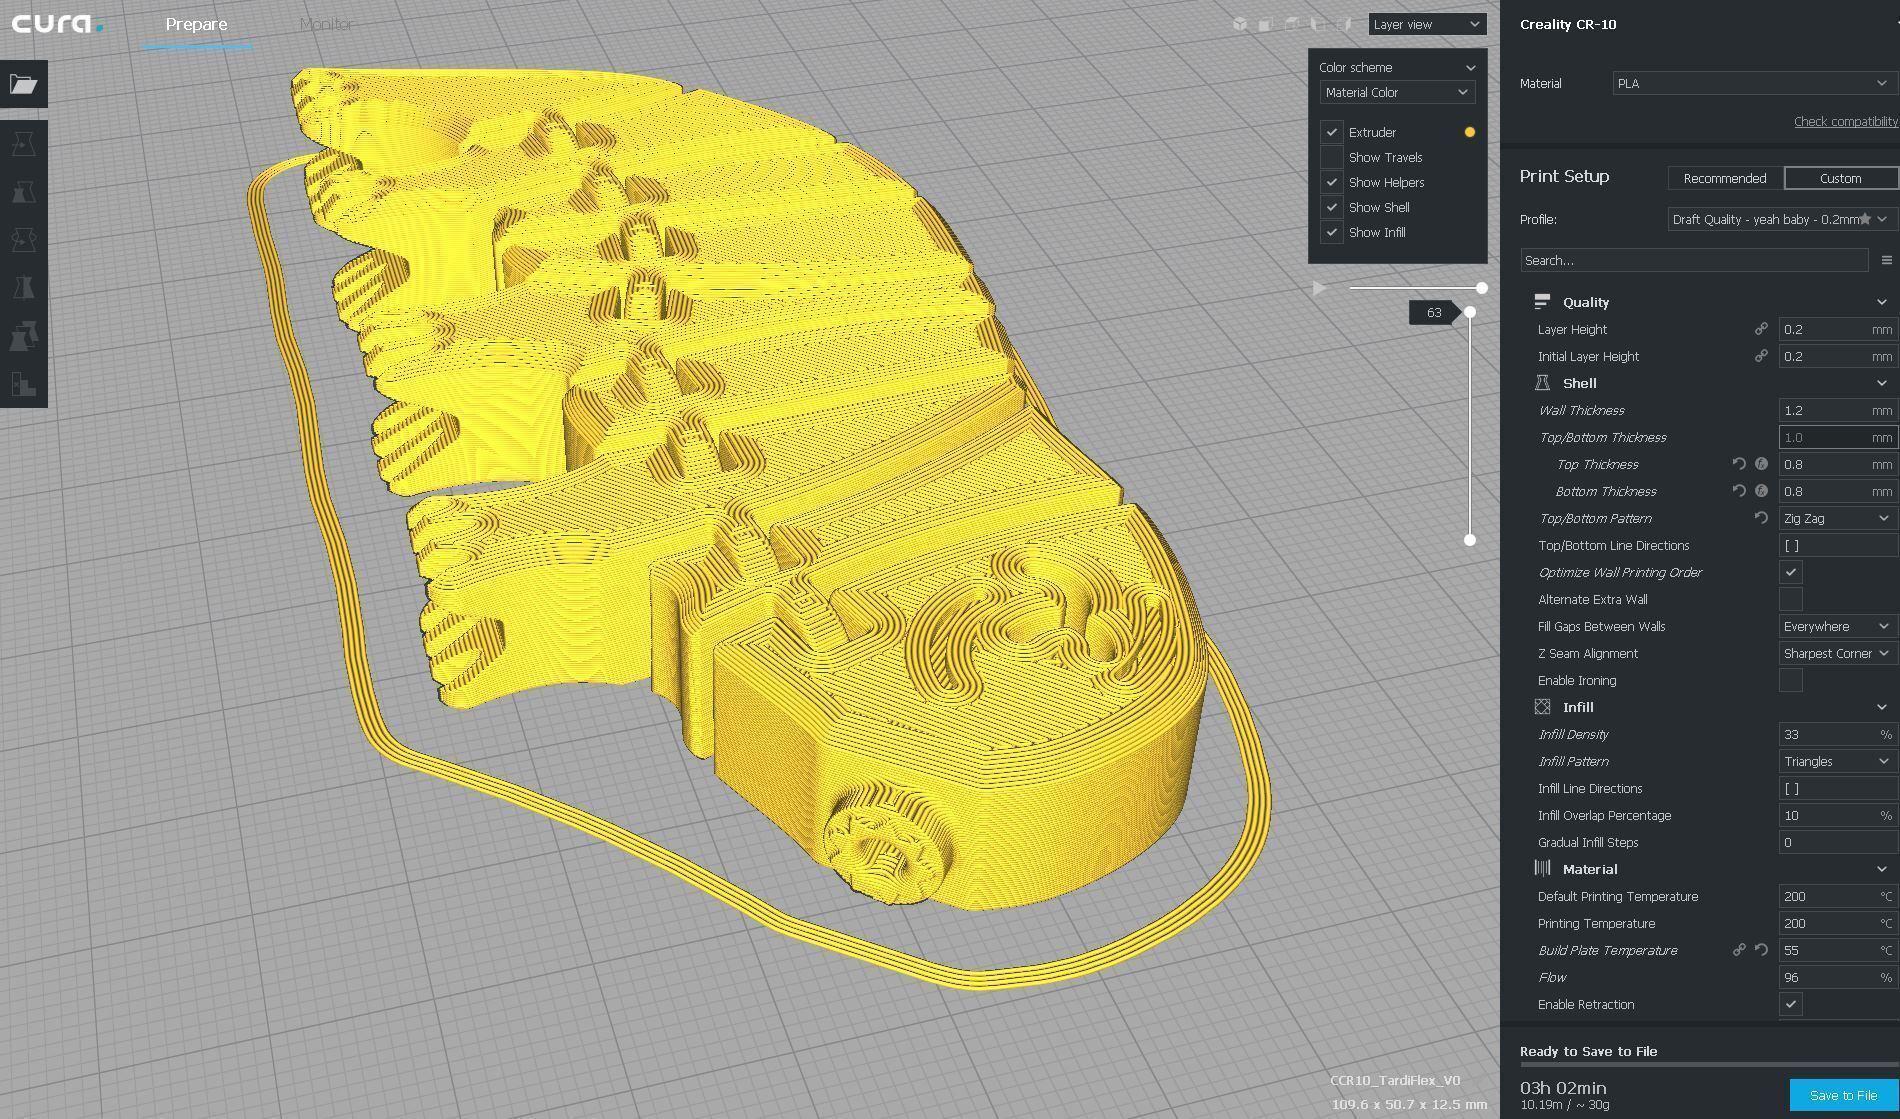Open the Material Color scheme dropdown
Screen dimensions: 1900x1119
(1397, 92)
